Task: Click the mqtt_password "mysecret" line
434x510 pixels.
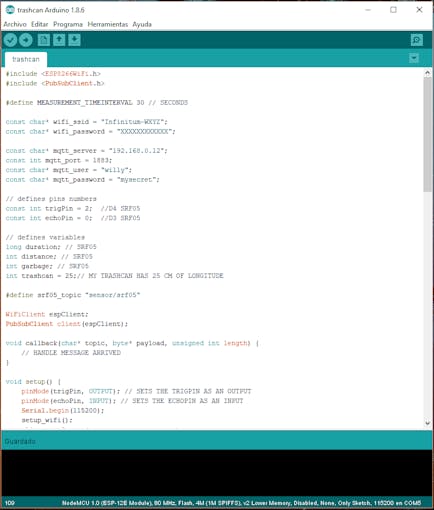Action: click(x=83, y=180)
